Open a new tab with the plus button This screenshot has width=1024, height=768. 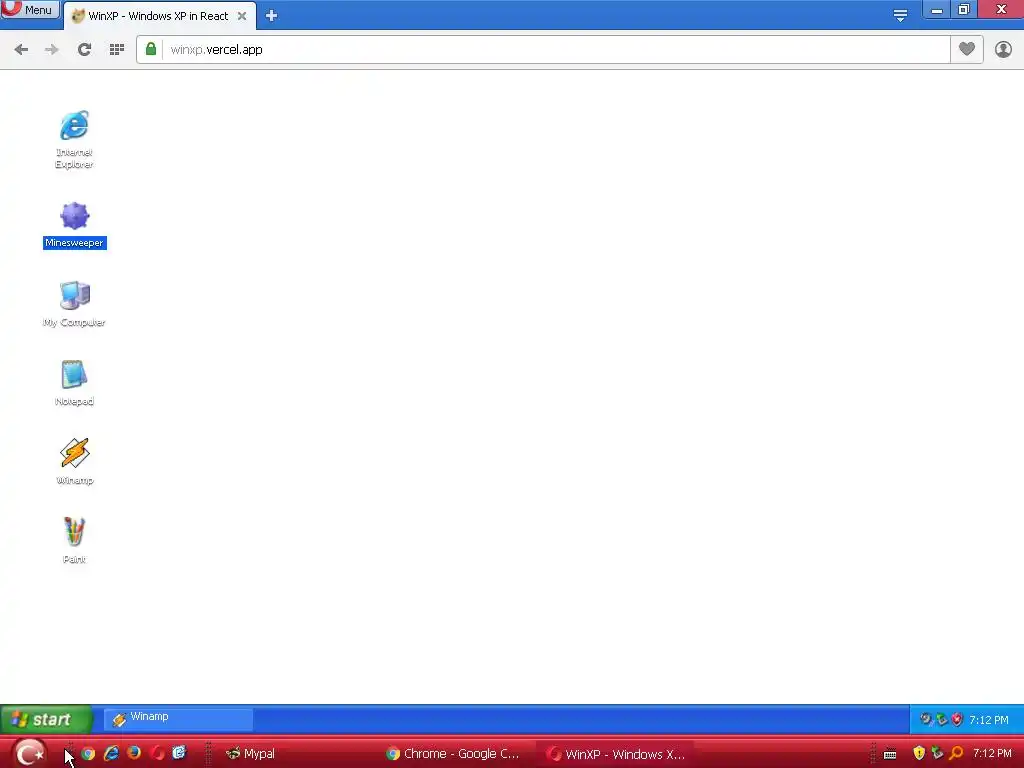pos(271,16)
